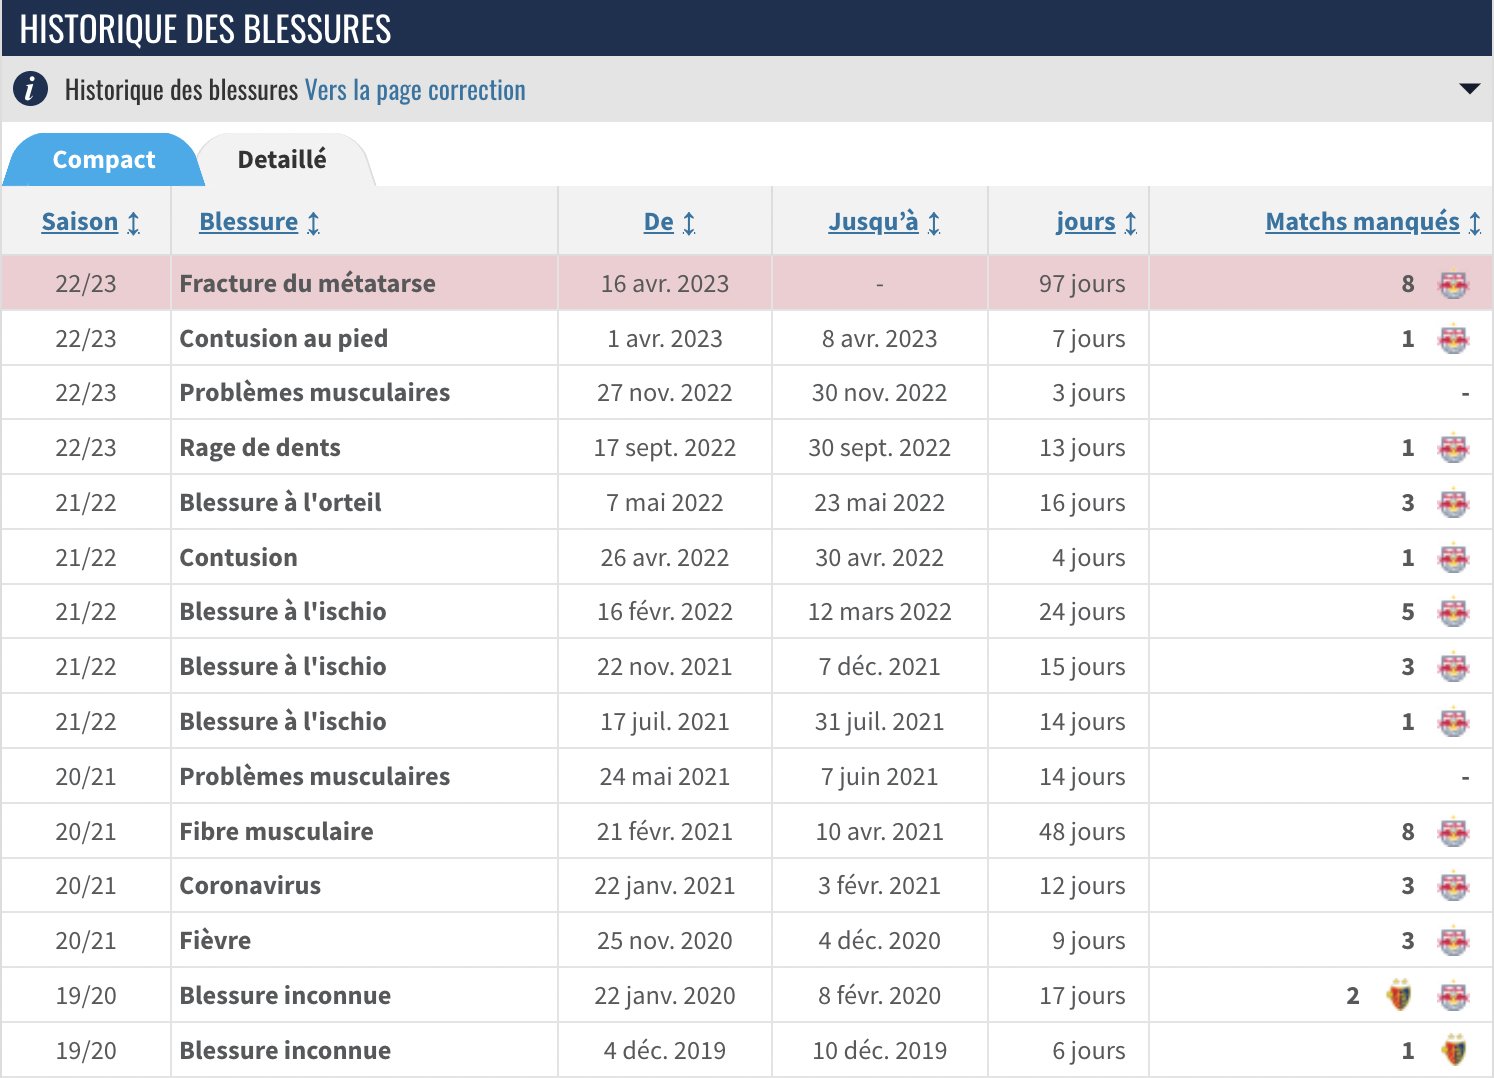
Task: Sort table by Saison column
Action: [x=80, y=222]
